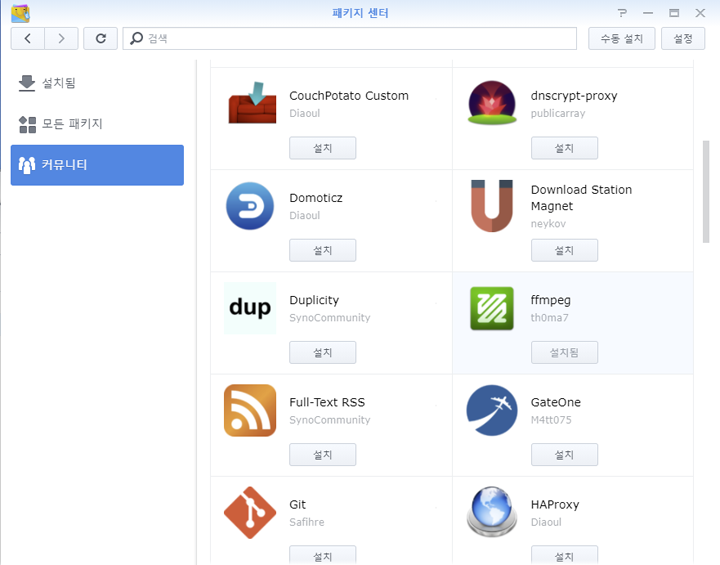The width and height of the screenshot is (720, 565).
Task: Open the Duplicity dup icon
Action: [x=250, y=308]
